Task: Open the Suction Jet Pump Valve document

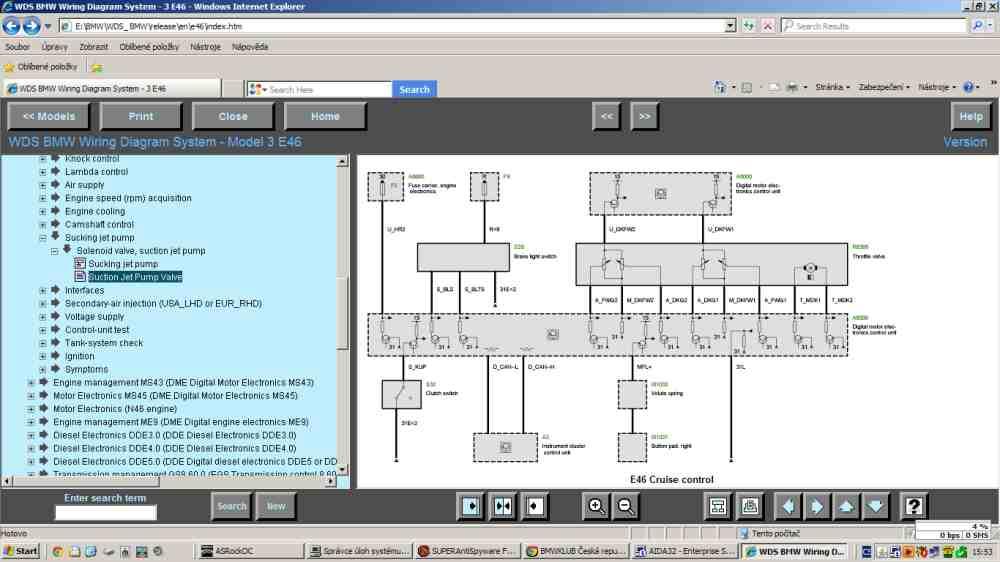Action: (135, 277)
